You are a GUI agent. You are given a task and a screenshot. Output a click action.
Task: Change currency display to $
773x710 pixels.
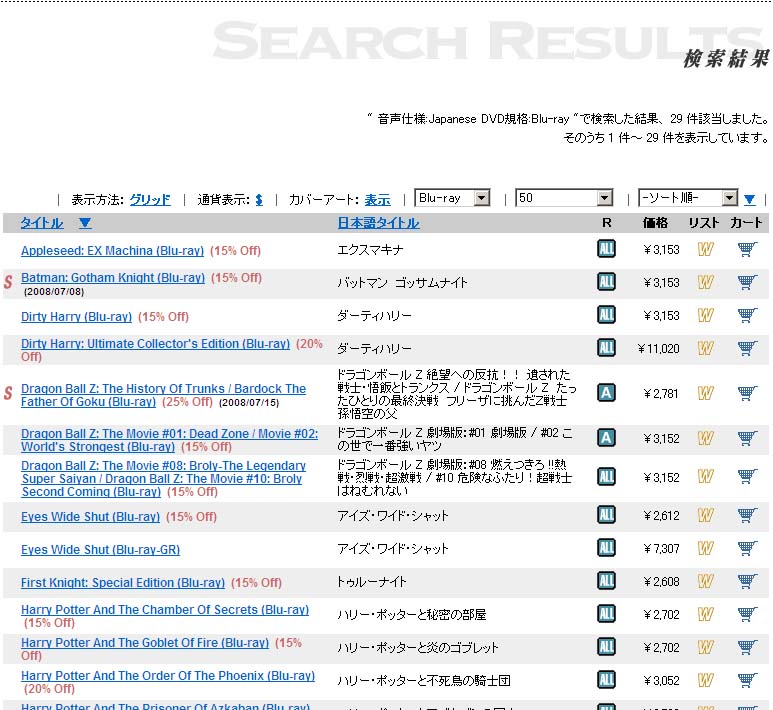pos(259,200)
